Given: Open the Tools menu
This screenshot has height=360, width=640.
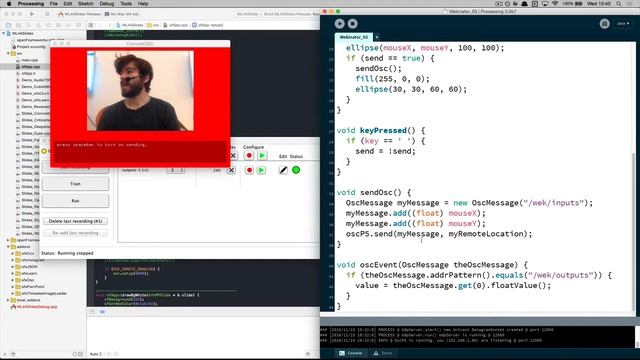Looking at the screenshot, I should [x=126, y=4].
